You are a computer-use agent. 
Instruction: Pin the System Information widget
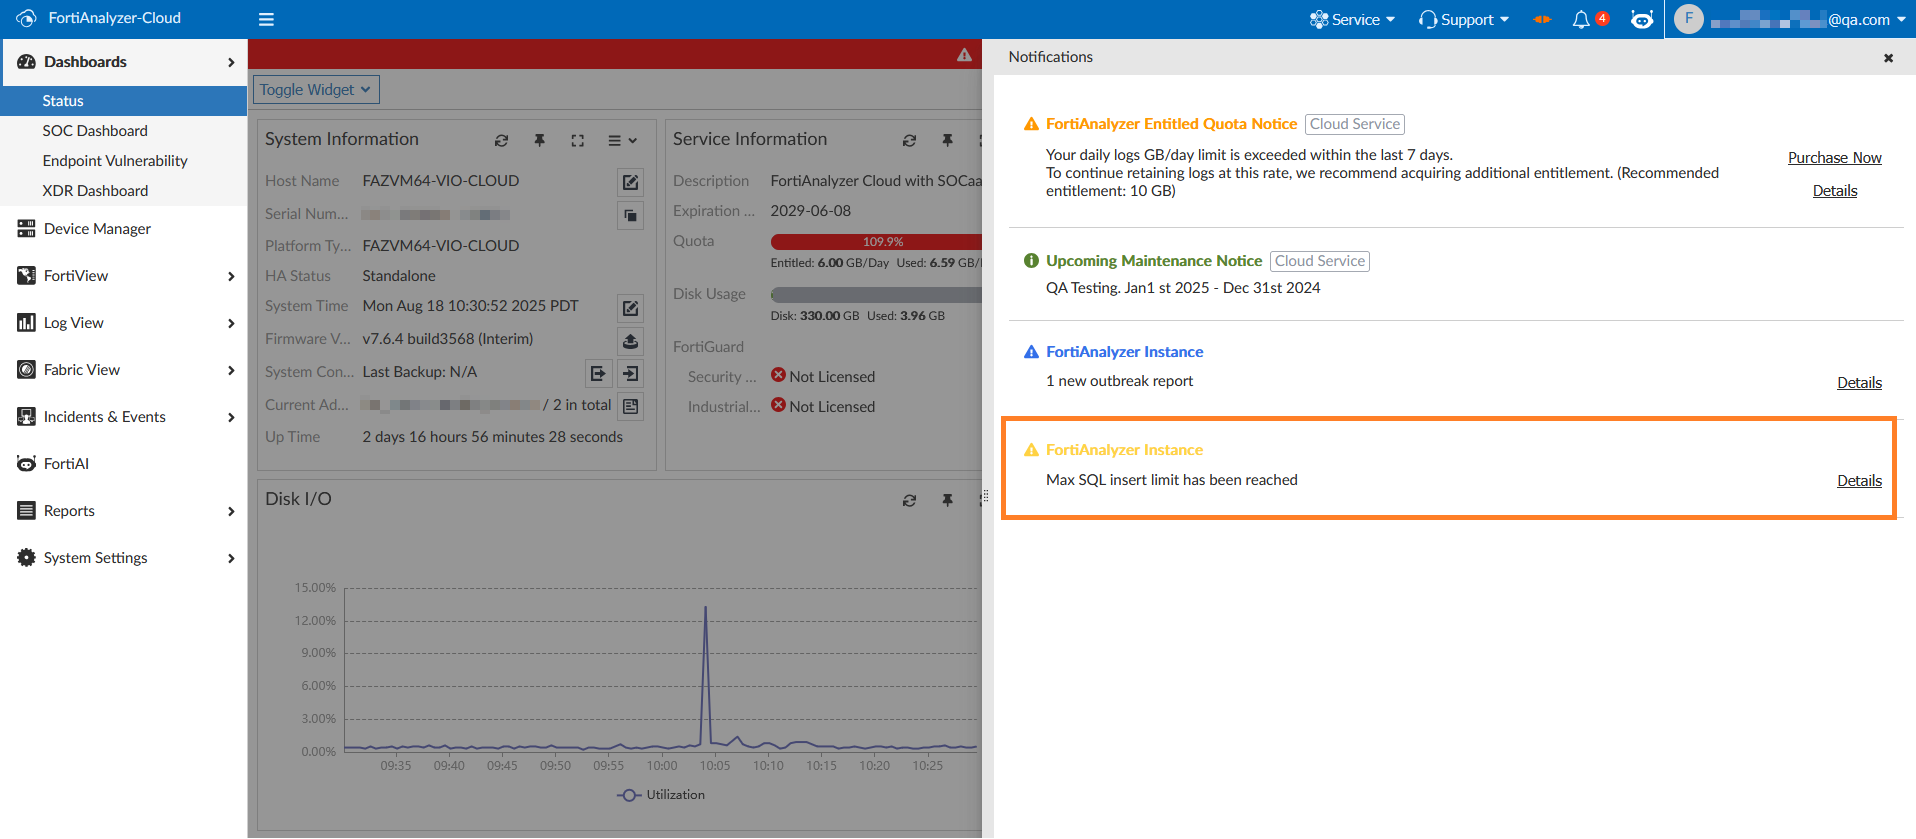click(539, 141)
